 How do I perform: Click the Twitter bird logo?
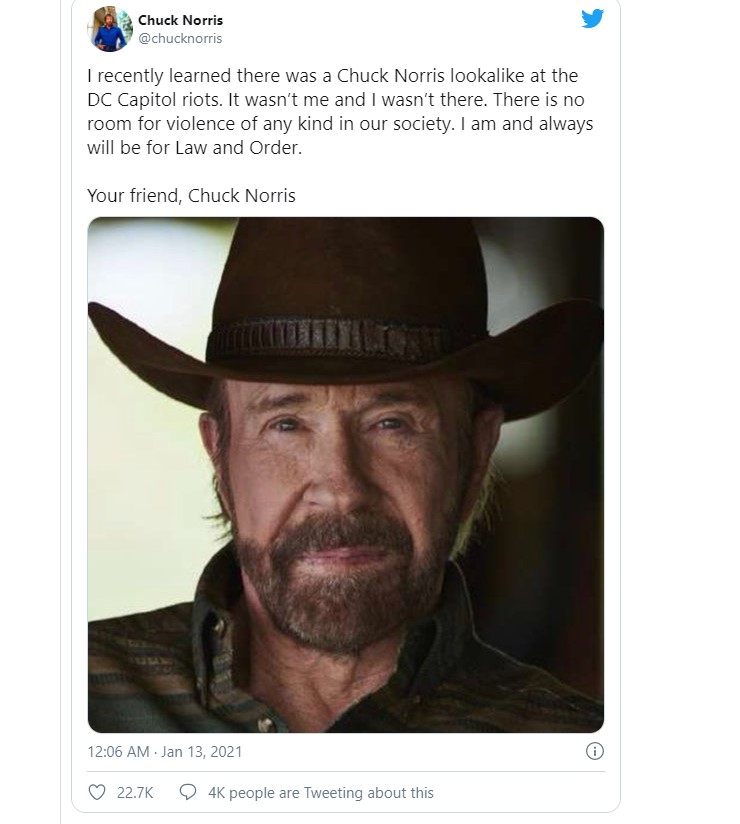tap(593, 19)
